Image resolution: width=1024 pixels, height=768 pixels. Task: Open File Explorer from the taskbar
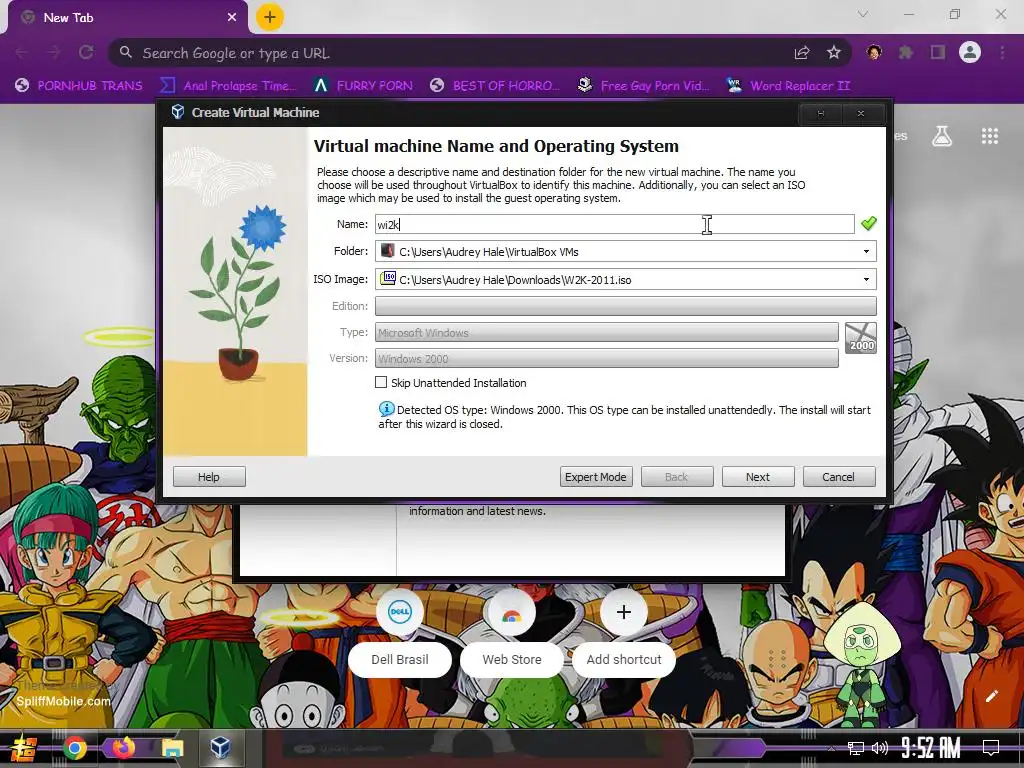(x=172, y=748)
